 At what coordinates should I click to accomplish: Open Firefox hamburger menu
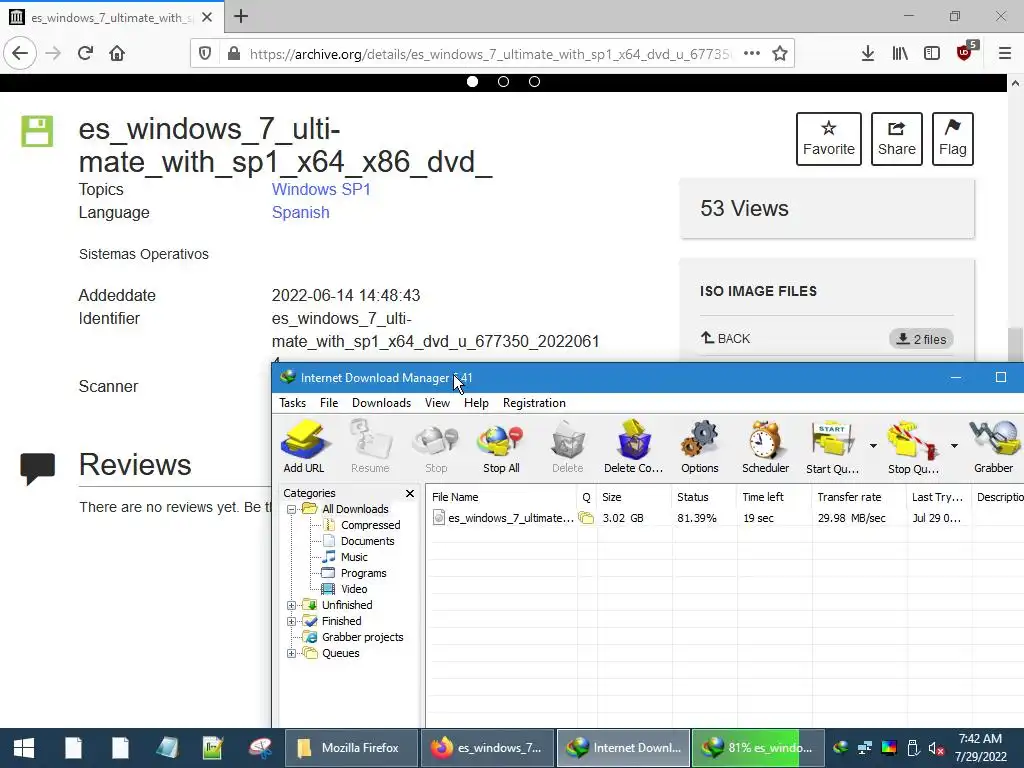tap(1005, 54)
